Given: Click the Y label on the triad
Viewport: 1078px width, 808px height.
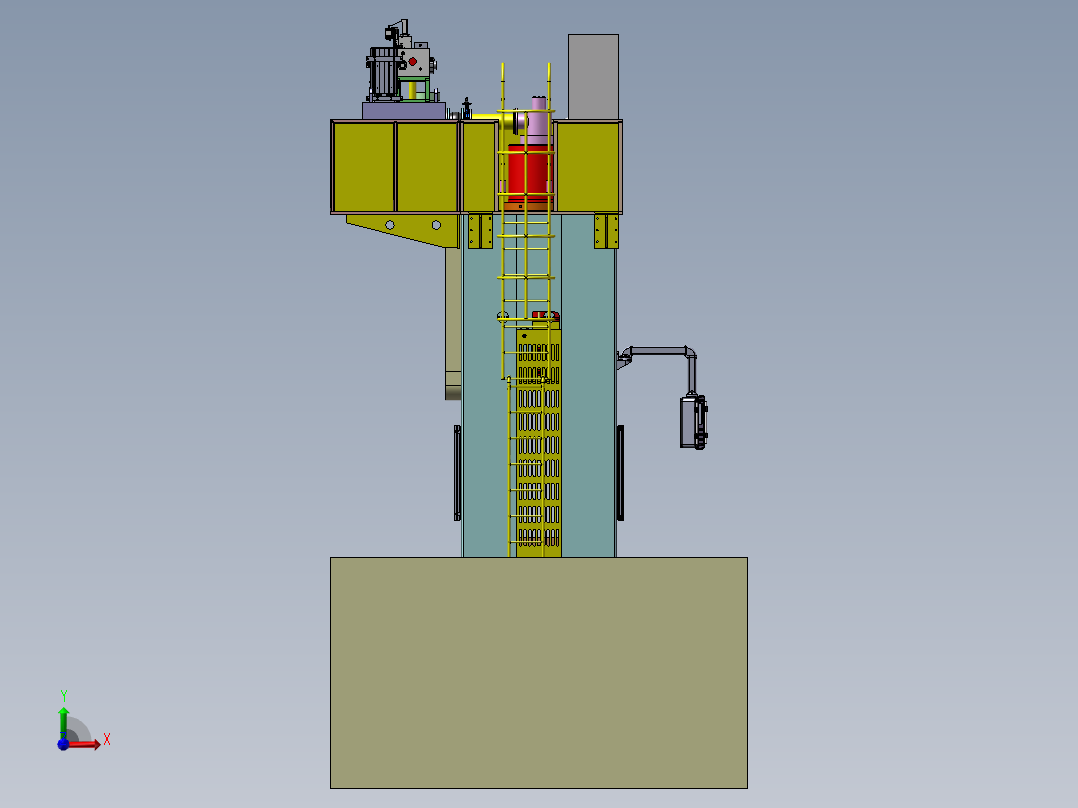Looking at the screenshot, I should tap(63, 696).
